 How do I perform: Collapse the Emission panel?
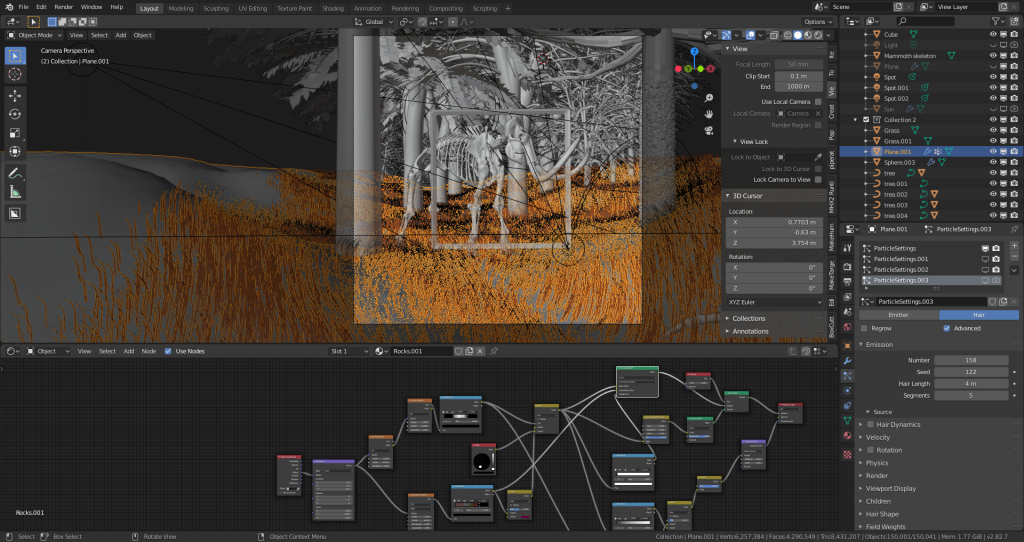click(x=879, y=344)
